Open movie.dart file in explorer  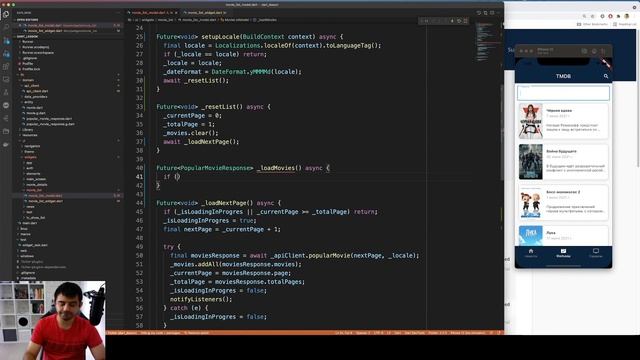[x=33, y=108]
